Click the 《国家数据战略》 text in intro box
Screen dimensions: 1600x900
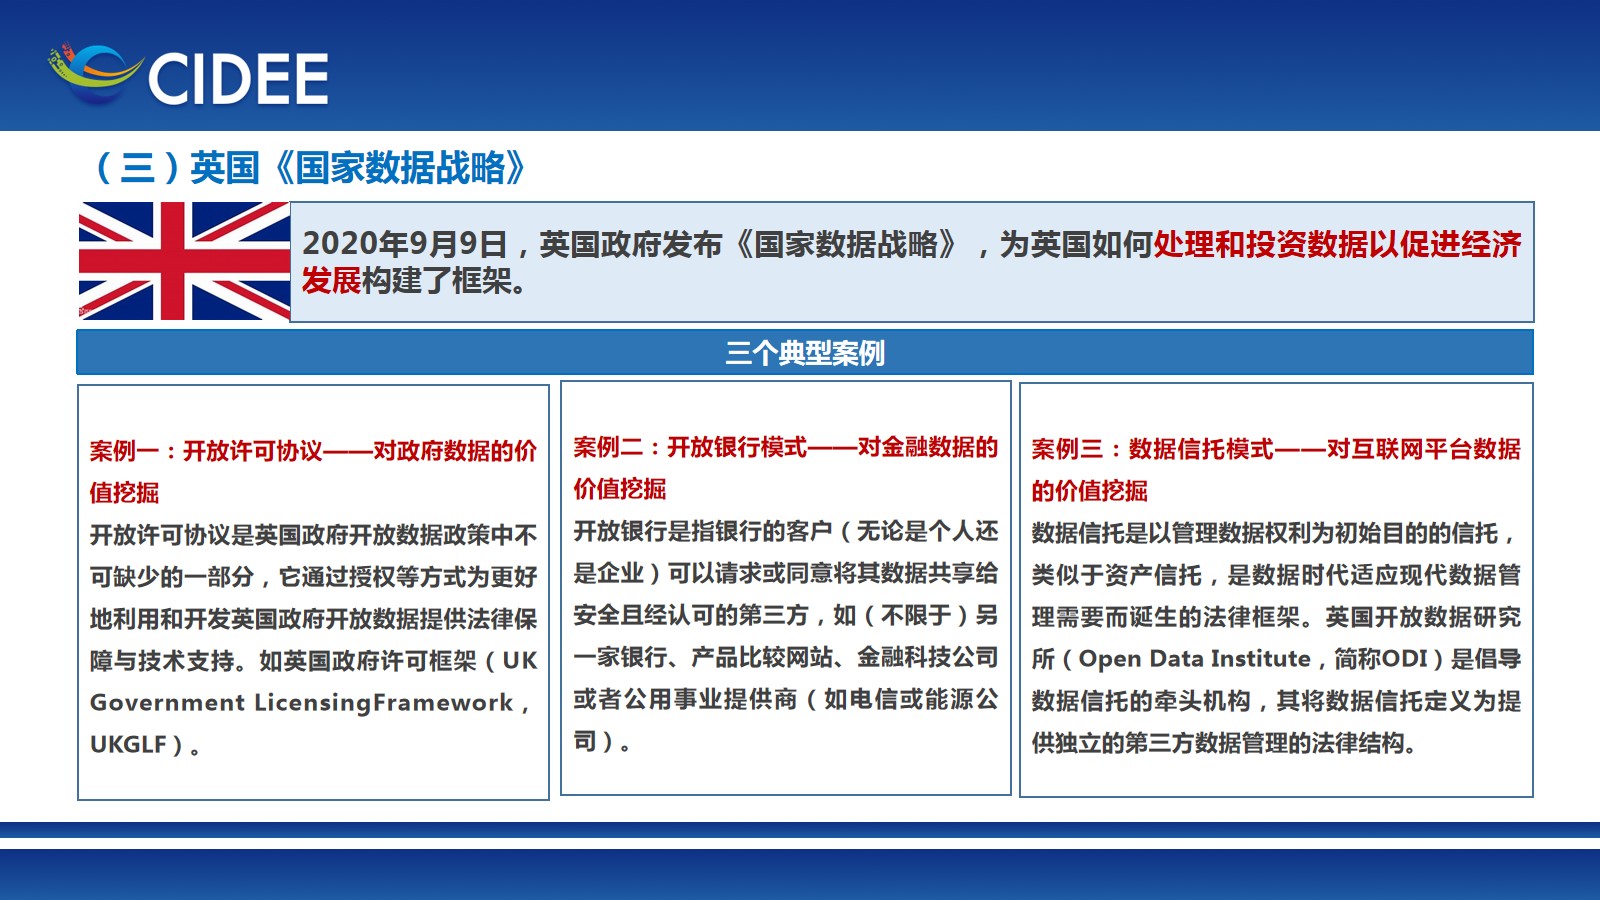click(849, 244)
